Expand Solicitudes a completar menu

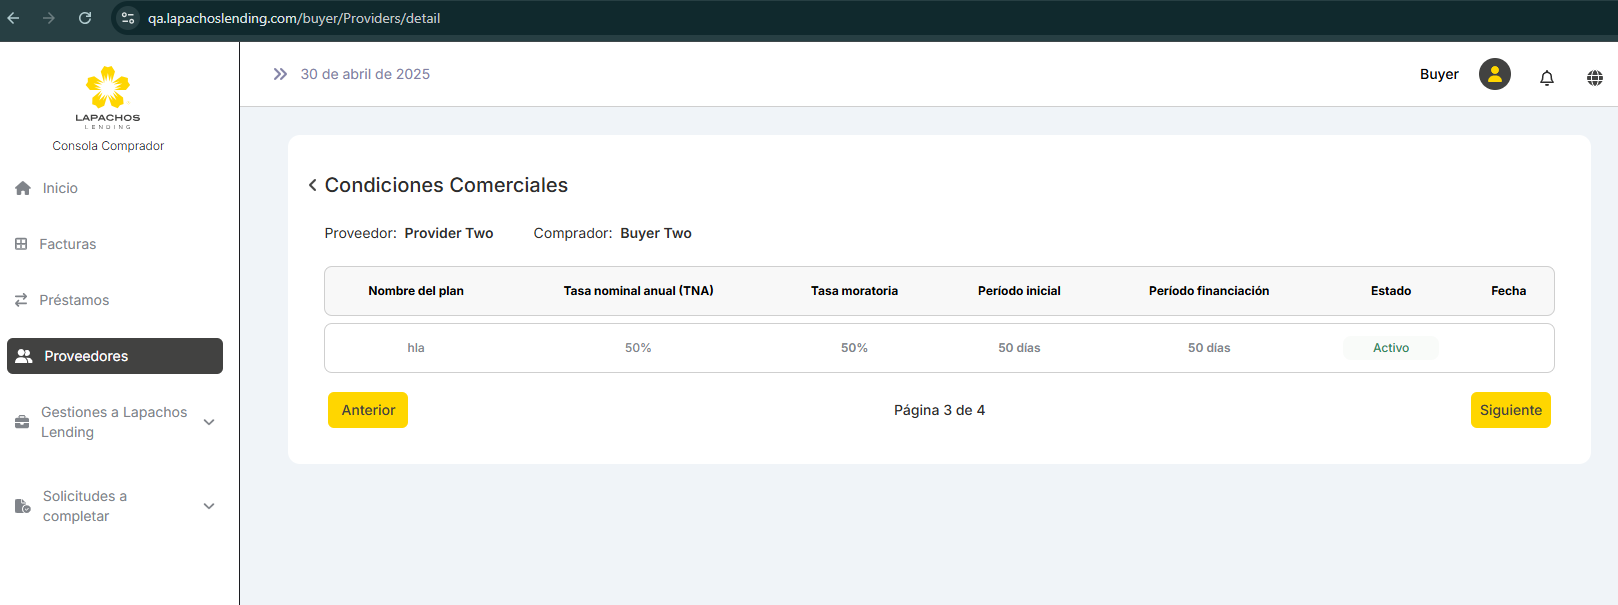click(209, 506)
